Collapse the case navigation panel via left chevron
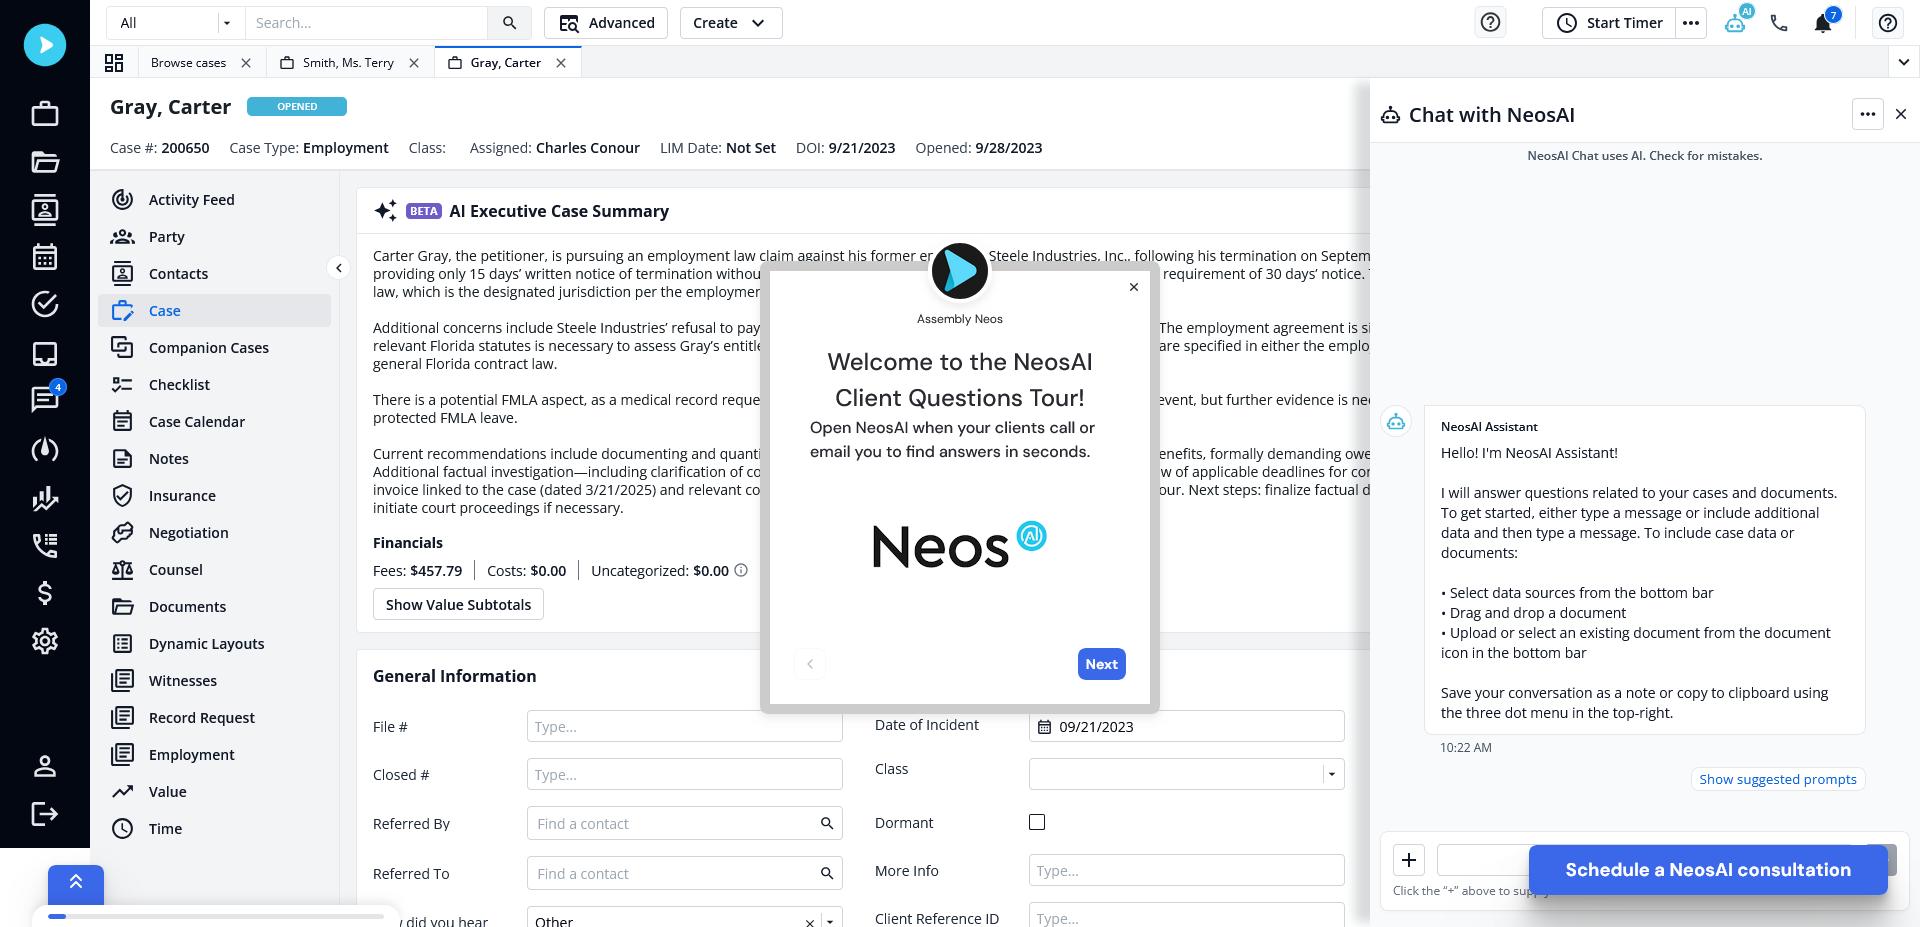This screenshot has width=1920, height=927. (339, 268)
